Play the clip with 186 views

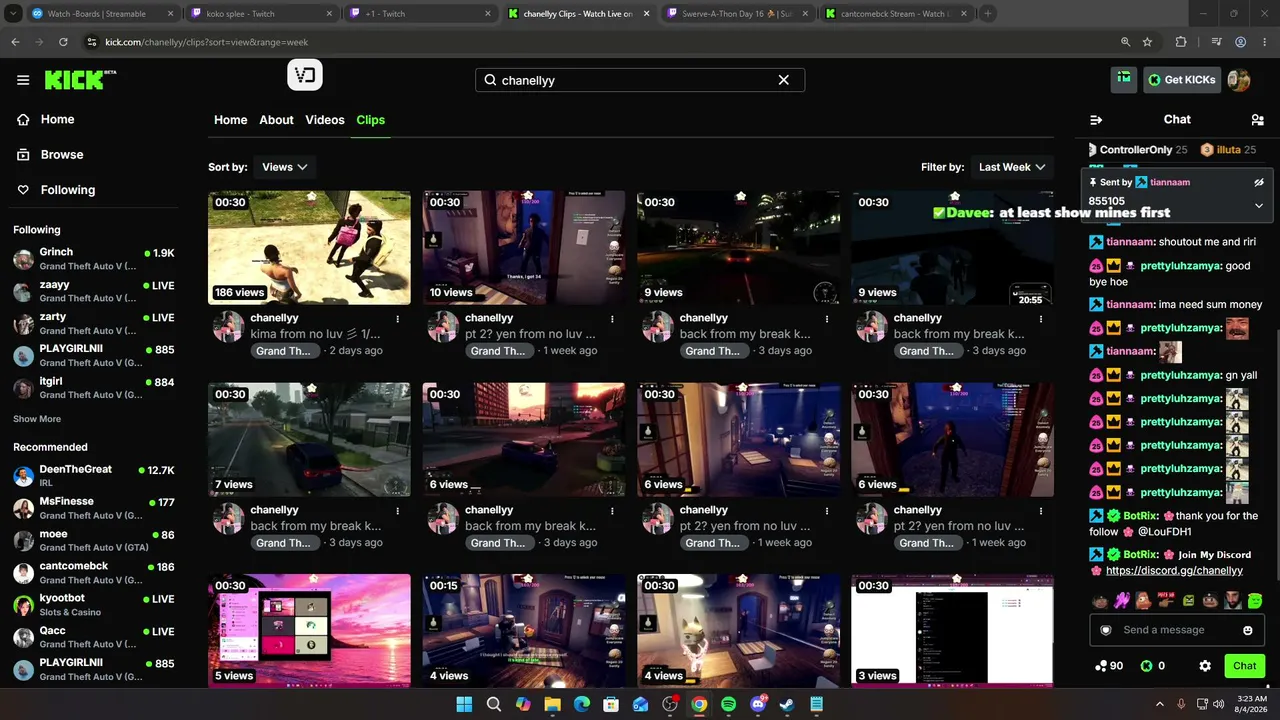(x=309, y=248)
